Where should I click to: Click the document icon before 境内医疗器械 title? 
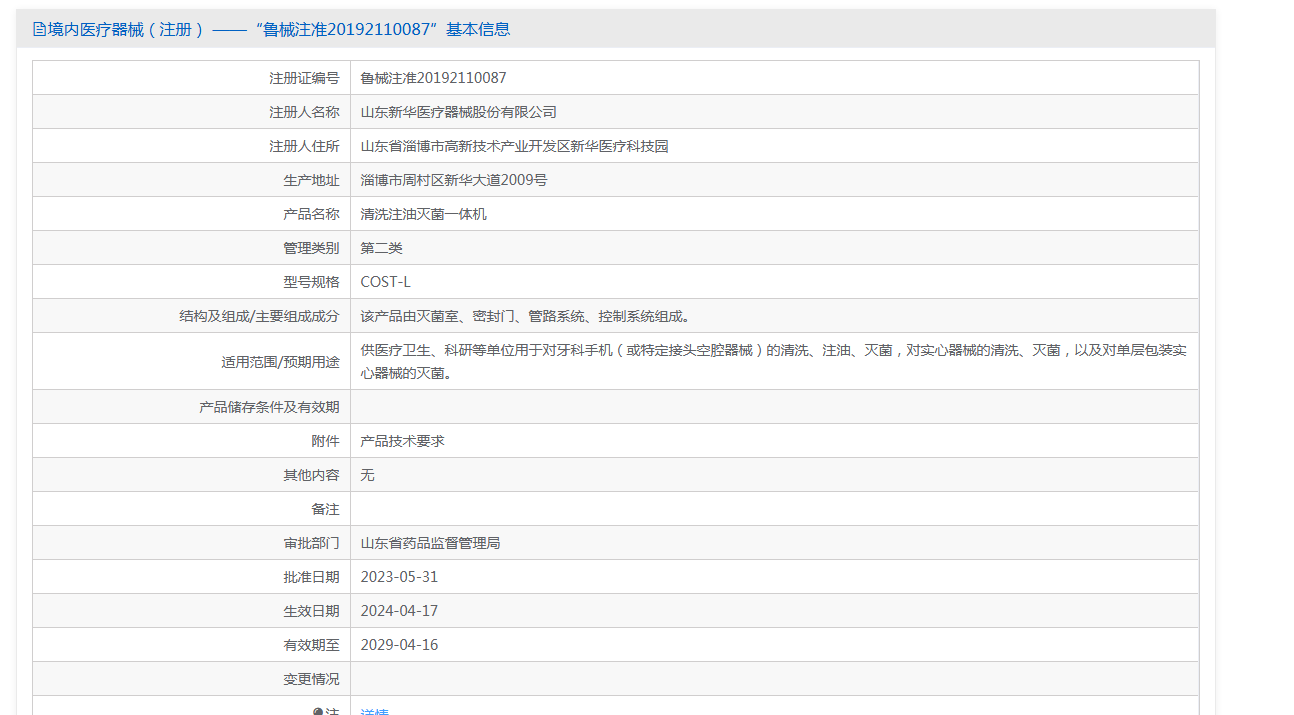click(39, 29)
